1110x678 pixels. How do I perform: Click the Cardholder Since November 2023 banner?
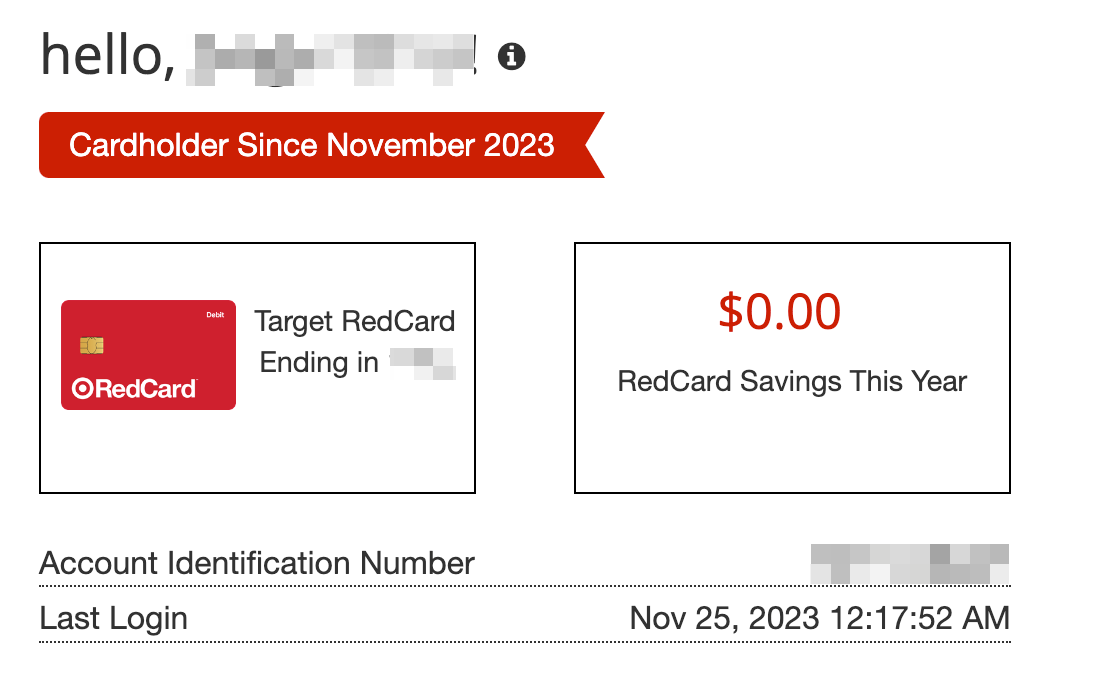point(311,145)
